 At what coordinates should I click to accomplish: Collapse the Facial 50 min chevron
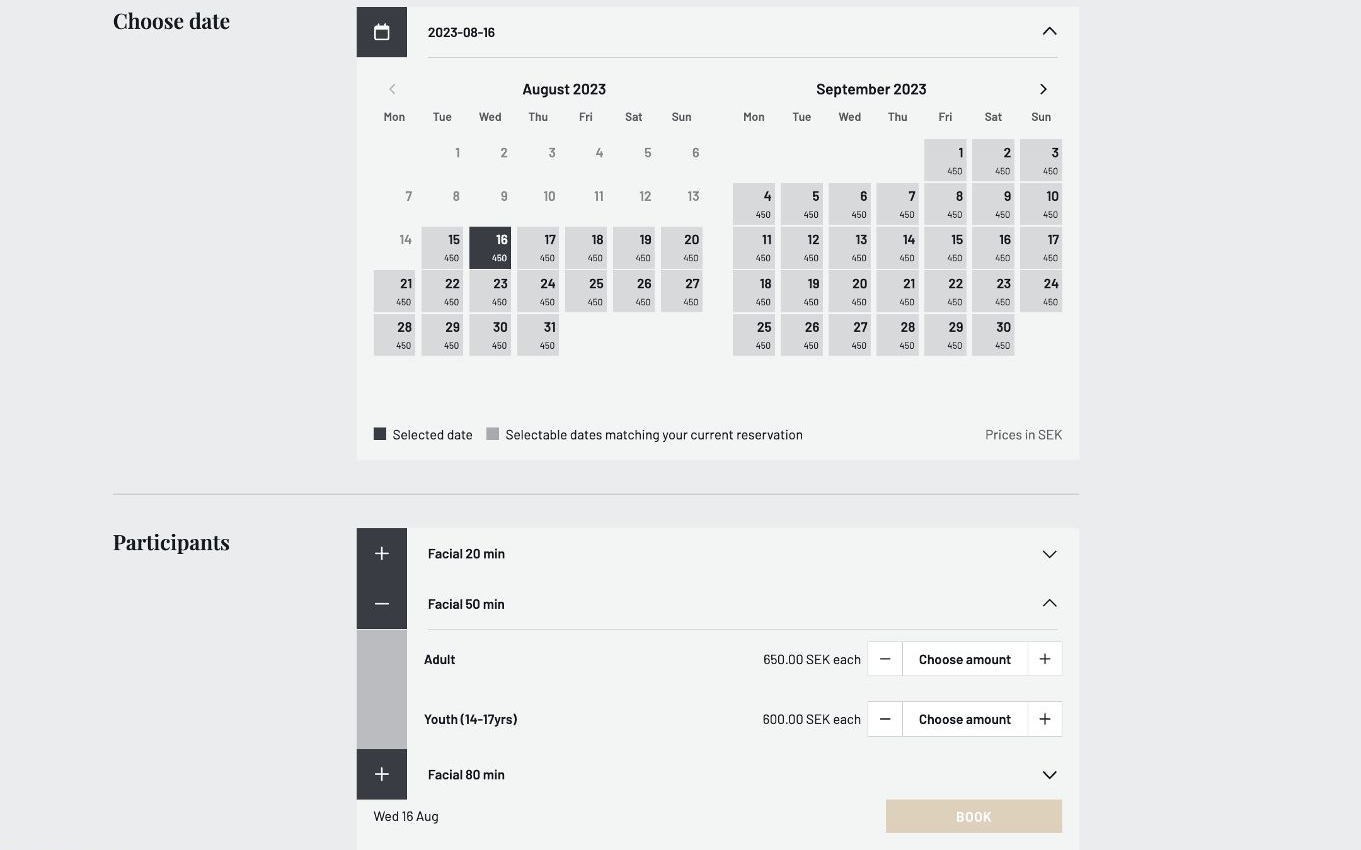point(1049,603)
